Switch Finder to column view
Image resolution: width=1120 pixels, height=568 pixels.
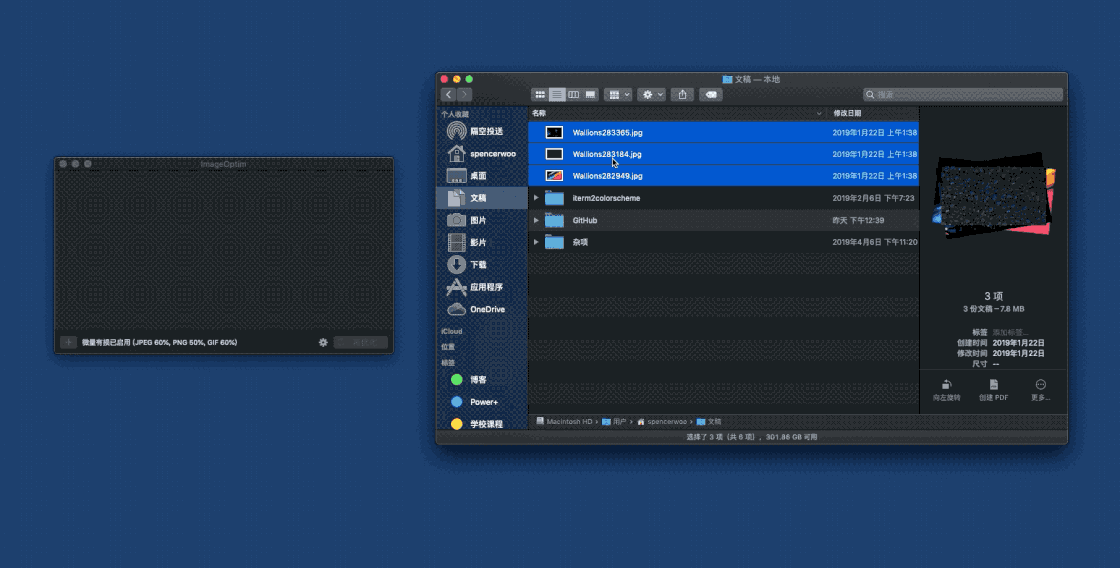click(x=574, y=94)
